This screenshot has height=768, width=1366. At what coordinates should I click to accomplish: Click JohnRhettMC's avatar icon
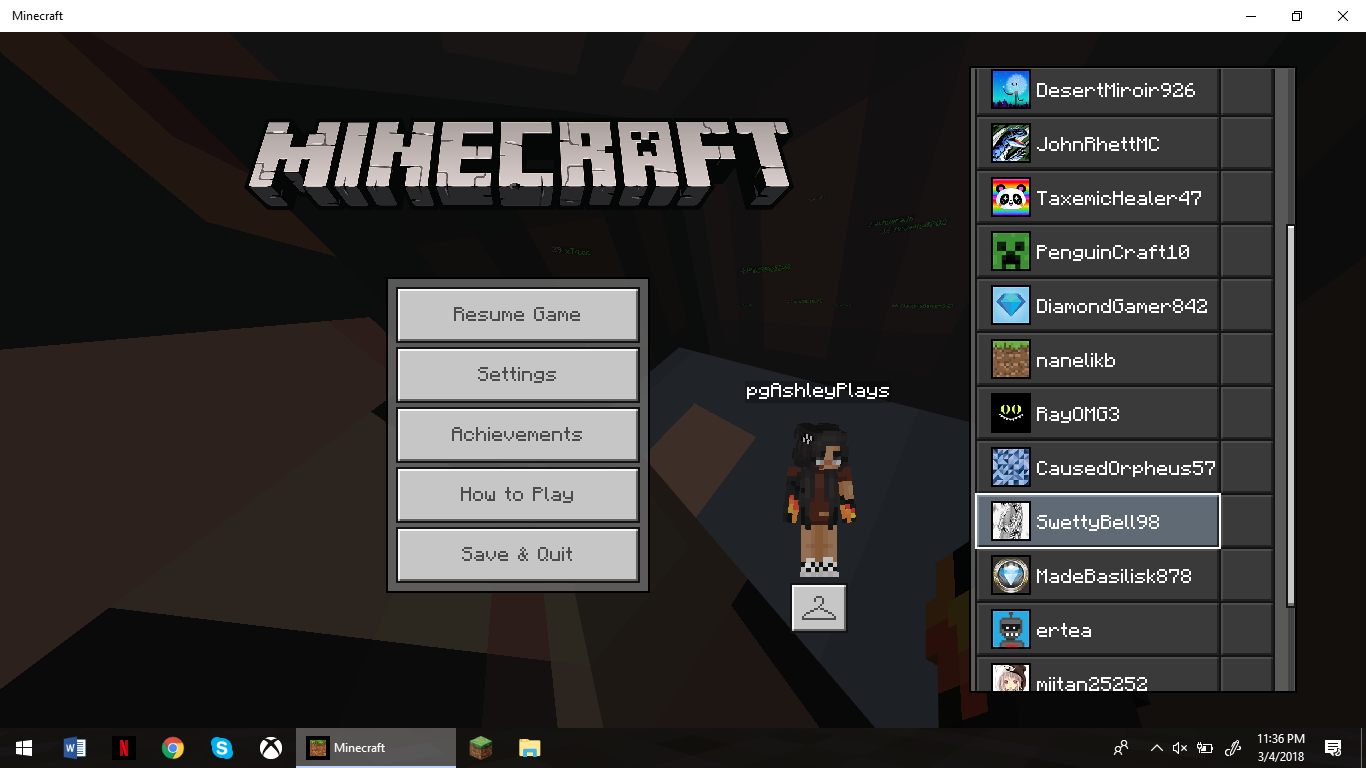(1010, 144)
